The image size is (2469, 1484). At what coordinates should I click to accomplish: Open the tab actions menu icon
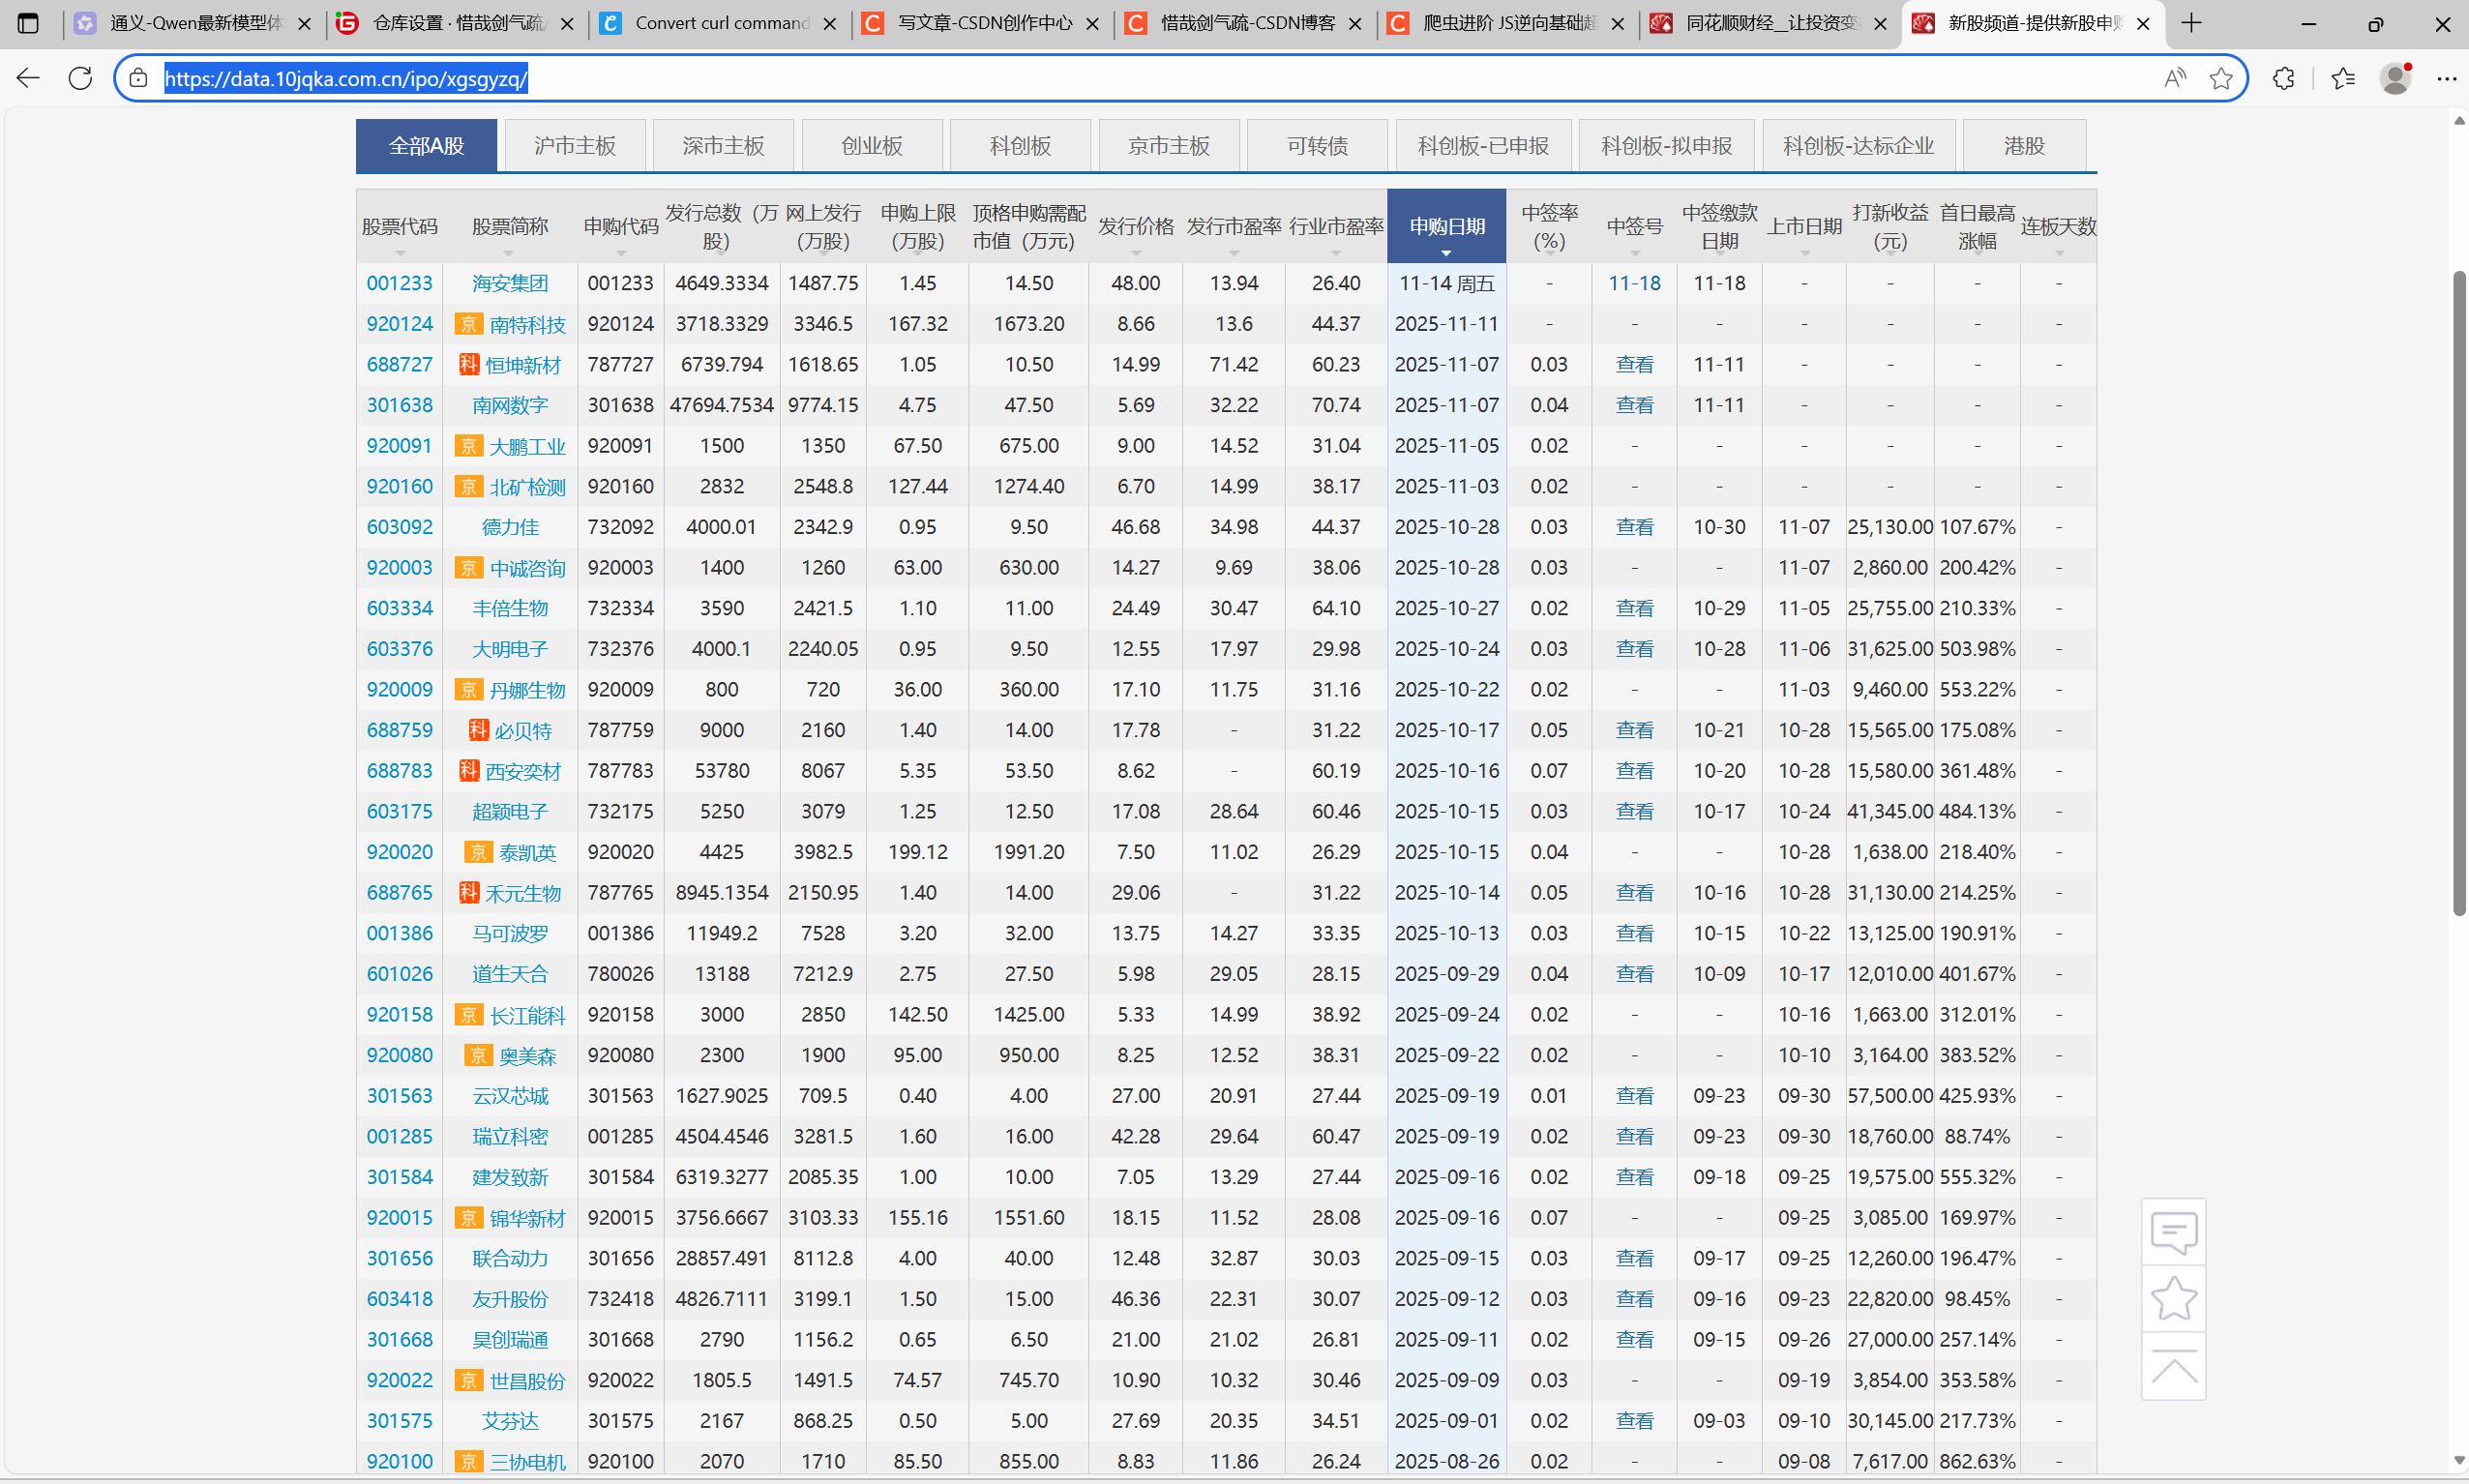28,23
